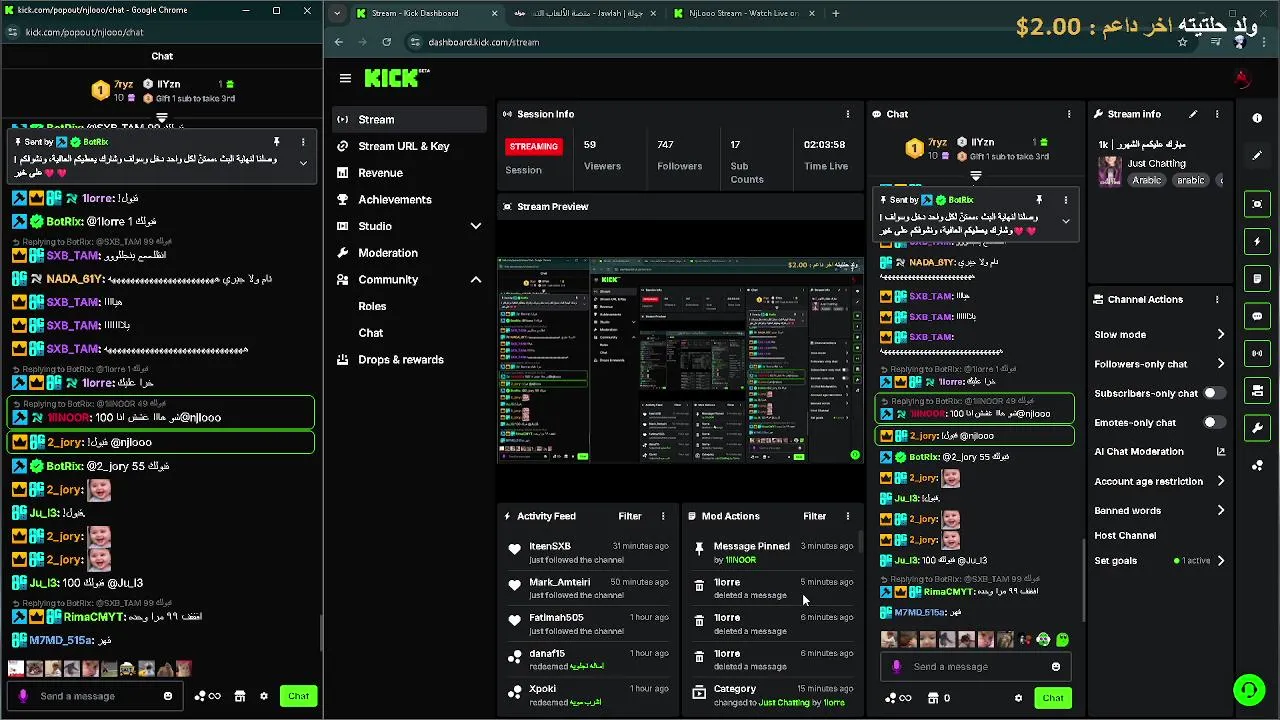
Task: Click dashboard chat vertical scrollbar
Action: point(1084,582)
